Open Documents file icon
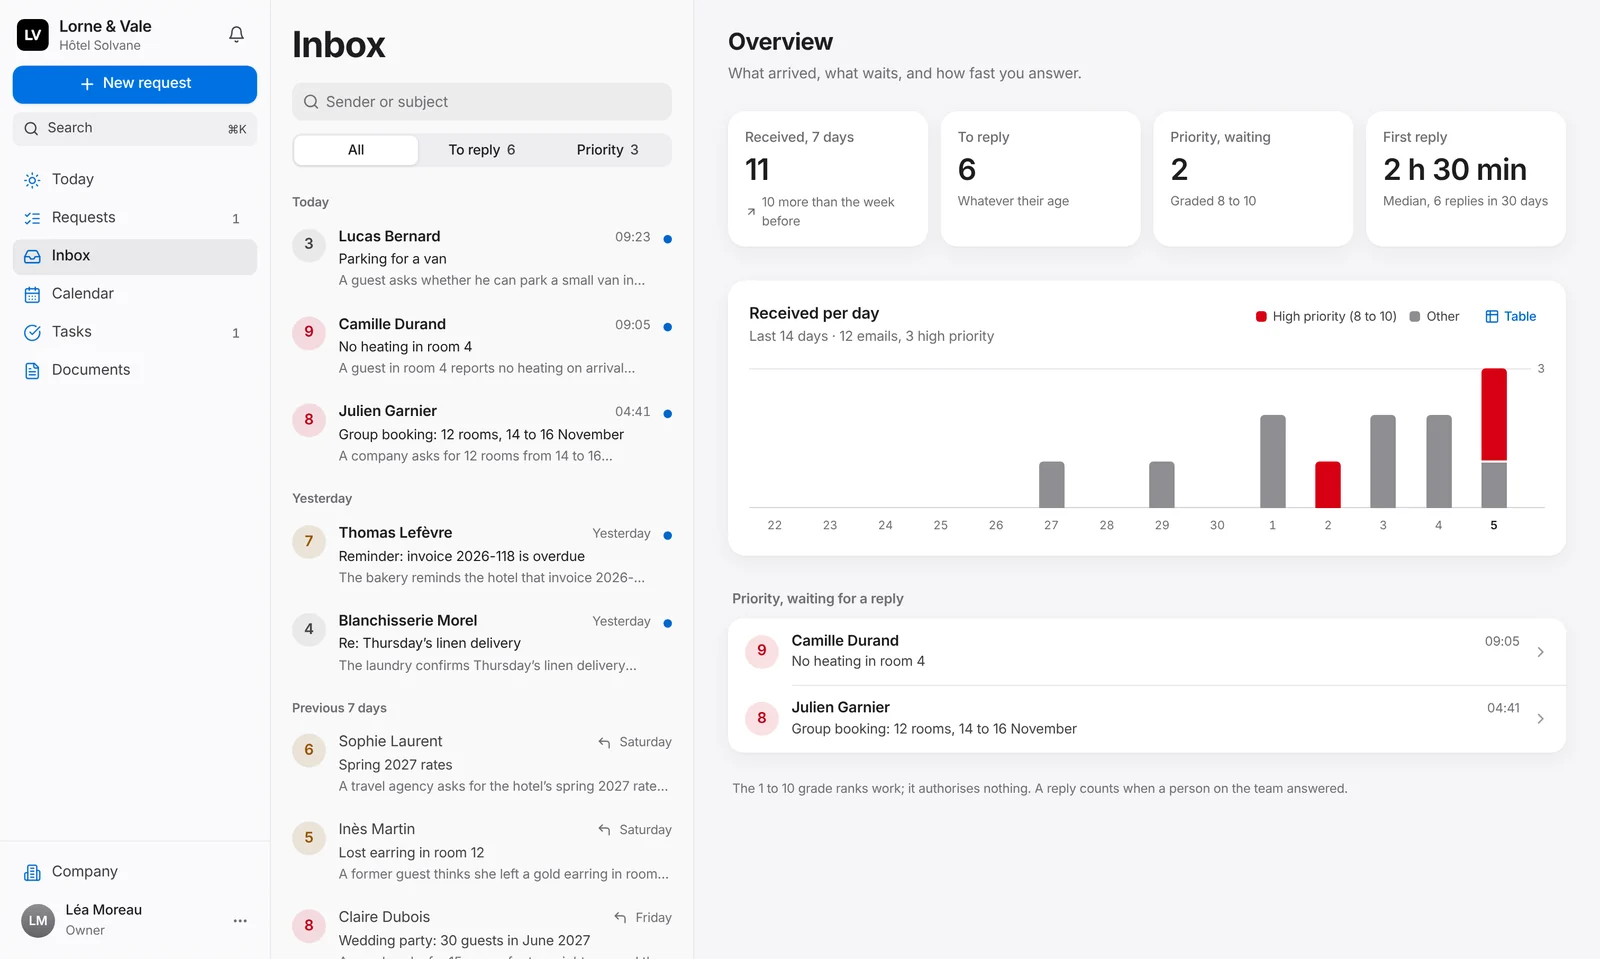This screenshot has width=1600, height=959. pos(32,370)
